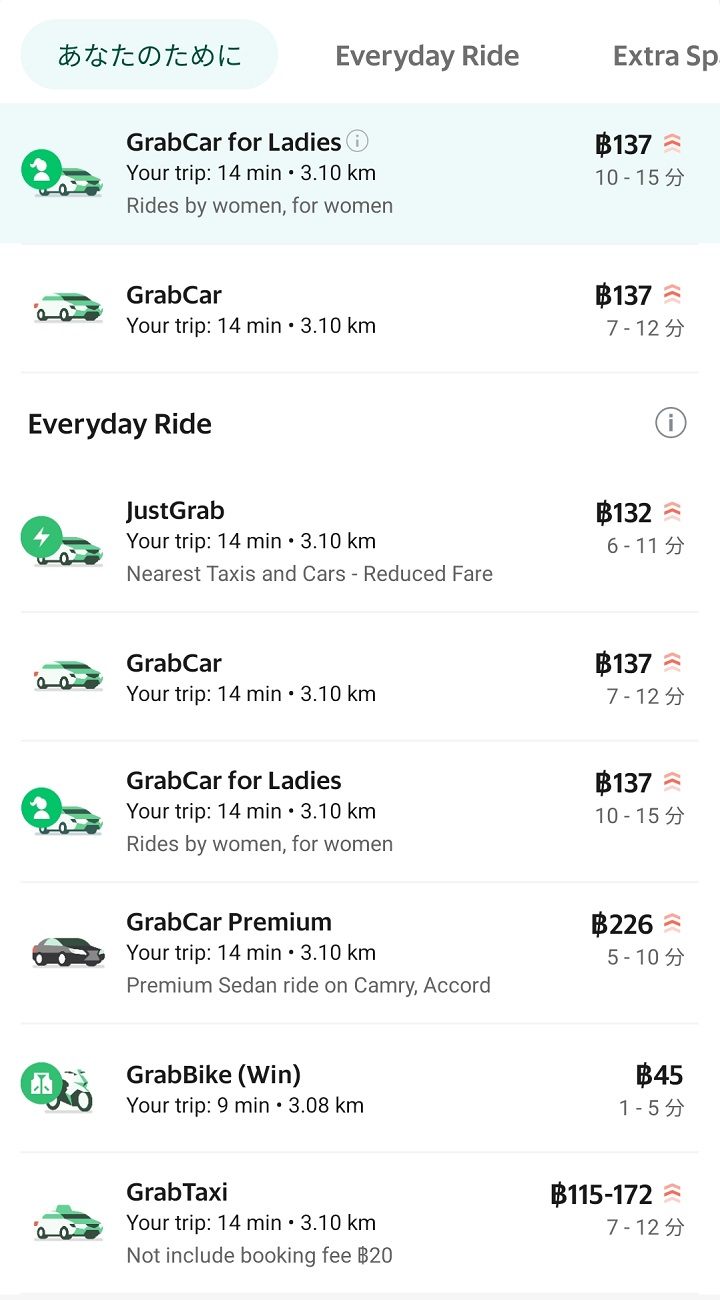Tap the GrabBike (Win) motorcycle icon
This screenshot has height=1300, width=720.
pyautogui.click(x=62, y=1089)
